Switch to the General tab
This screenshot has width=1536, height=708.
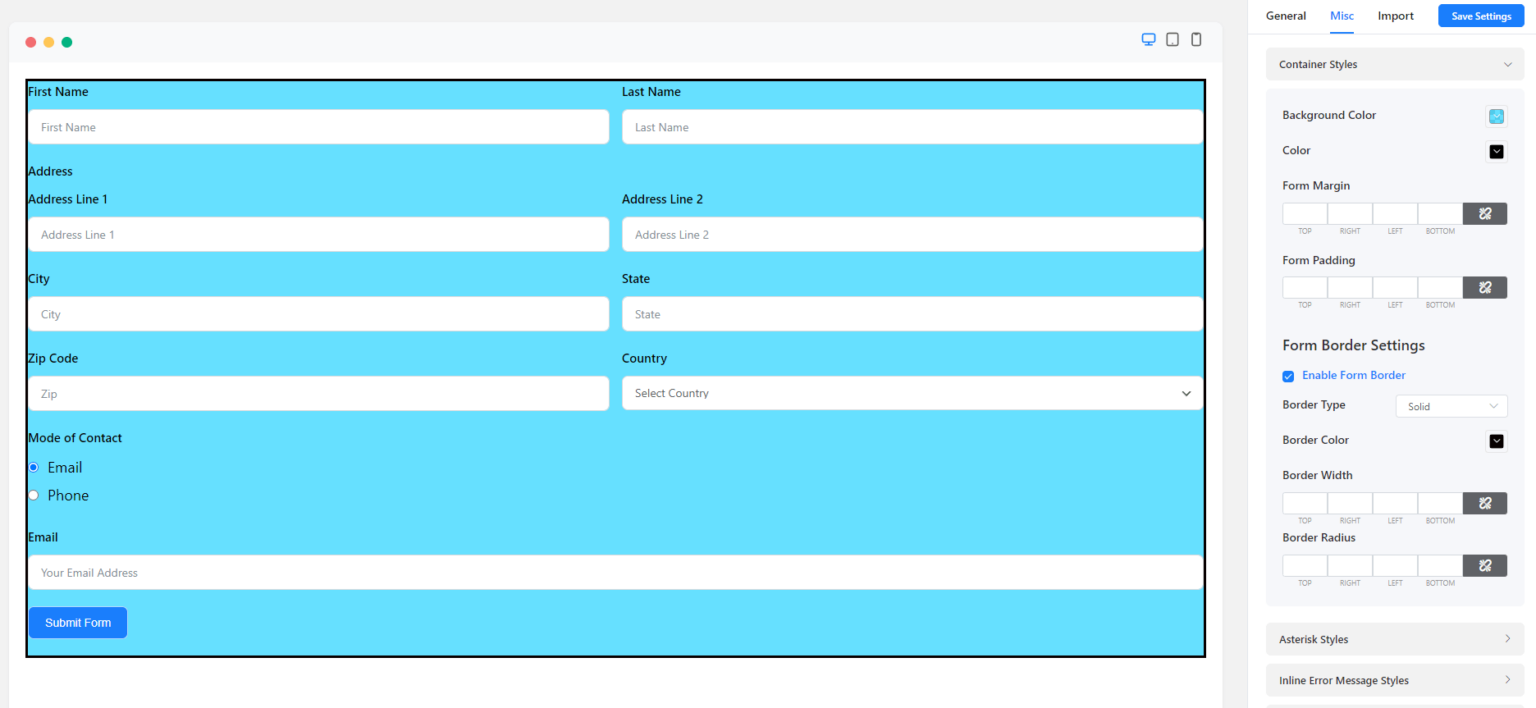pyautogui.click(x=1286, y=16)
